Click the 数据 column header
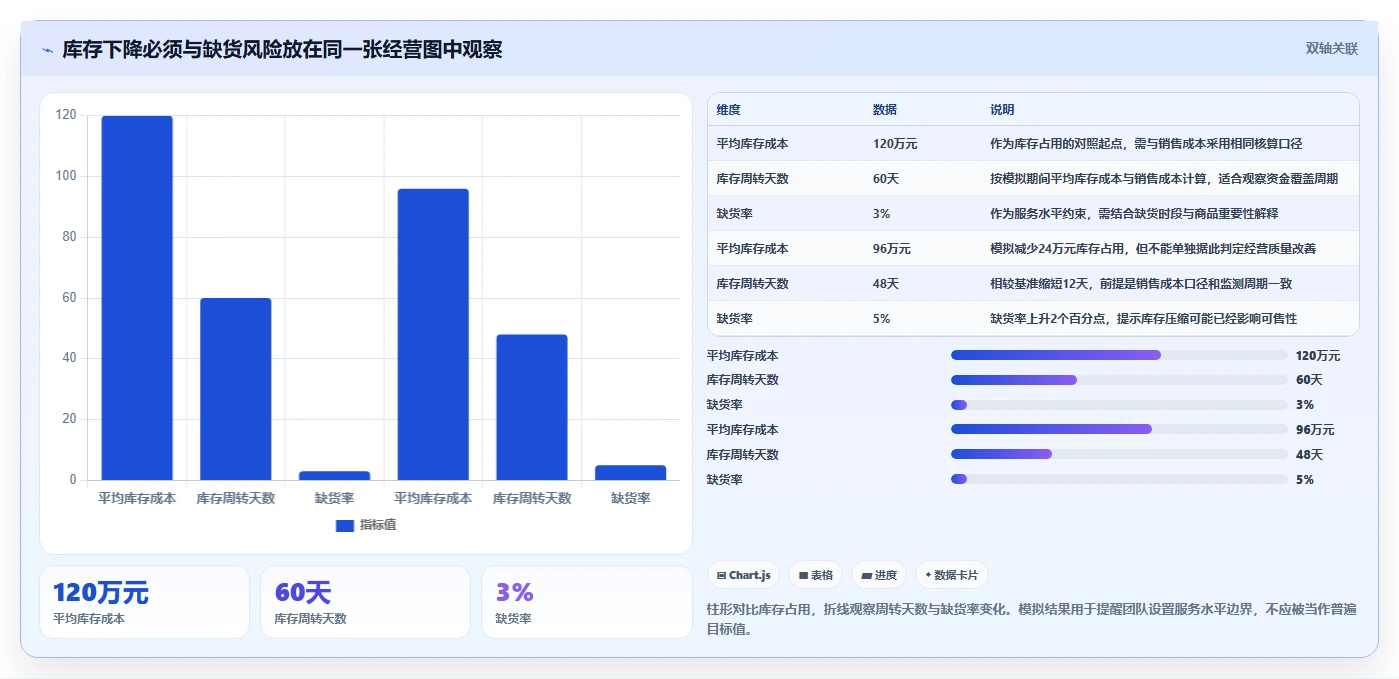This screenshot has width=1399, height=679. tap(885, 110)
